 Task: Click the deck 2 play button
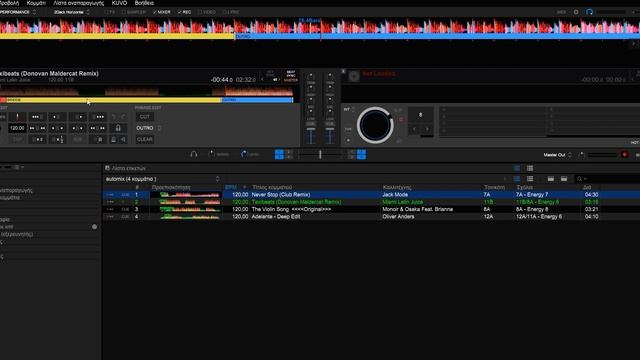348,140
